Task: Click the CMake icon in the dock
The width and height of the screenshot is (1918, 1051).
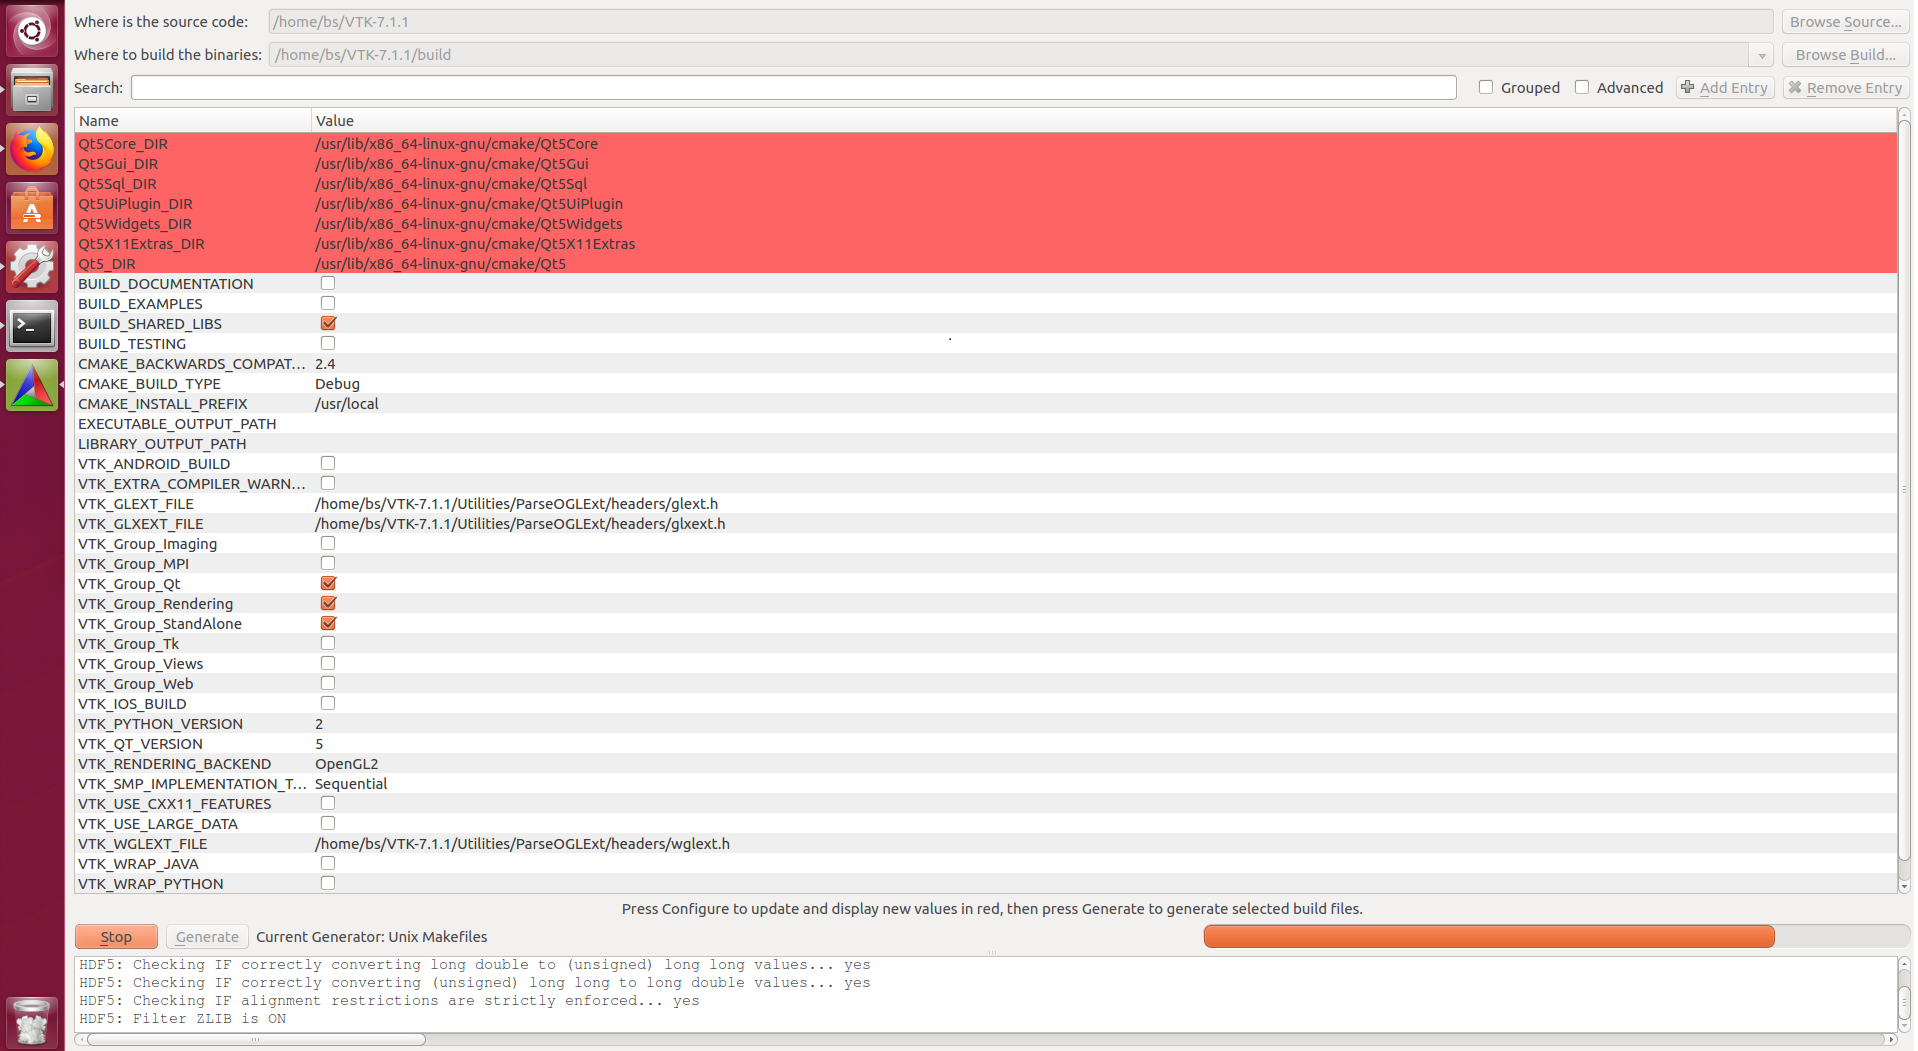Action: [32, 385]
